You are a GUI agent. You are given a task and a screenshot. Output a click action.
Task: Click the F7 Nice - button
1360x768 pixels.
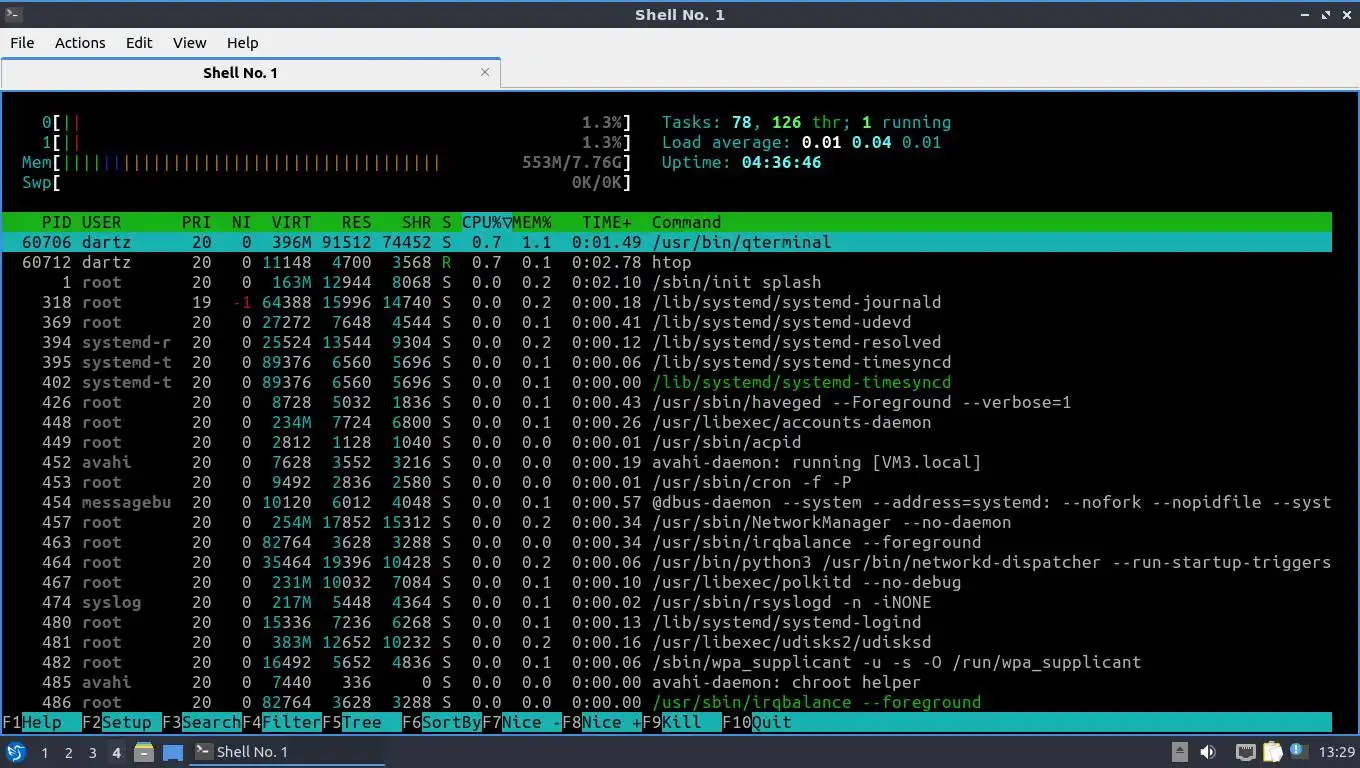[521, 722]
